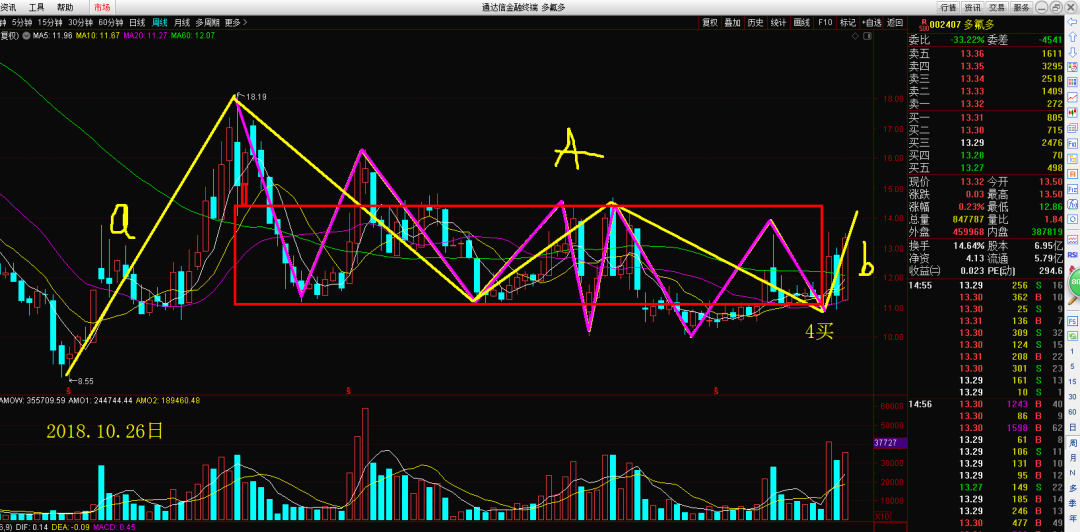Viewport: 1080px width, 532px height.
Task: Open the 行情 quotes button in title bar
Action: 948,8
